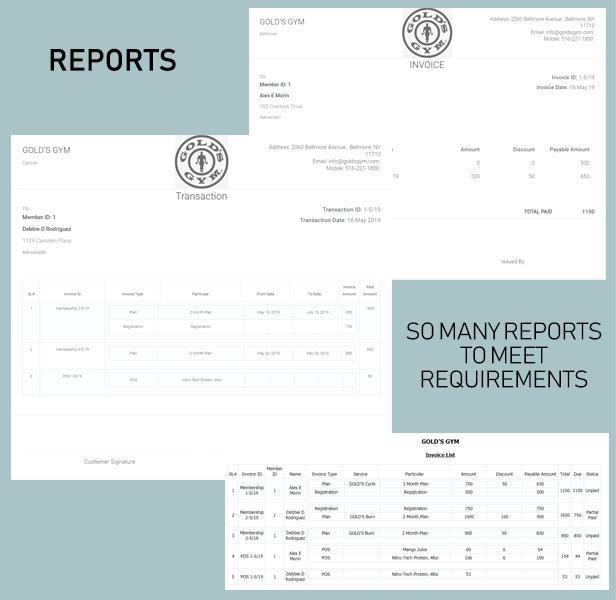Image resolution: width=616 pixels, height=600 pixels.
Task: Click the 1650 paid amount in Transaction table
Action: 370,308
